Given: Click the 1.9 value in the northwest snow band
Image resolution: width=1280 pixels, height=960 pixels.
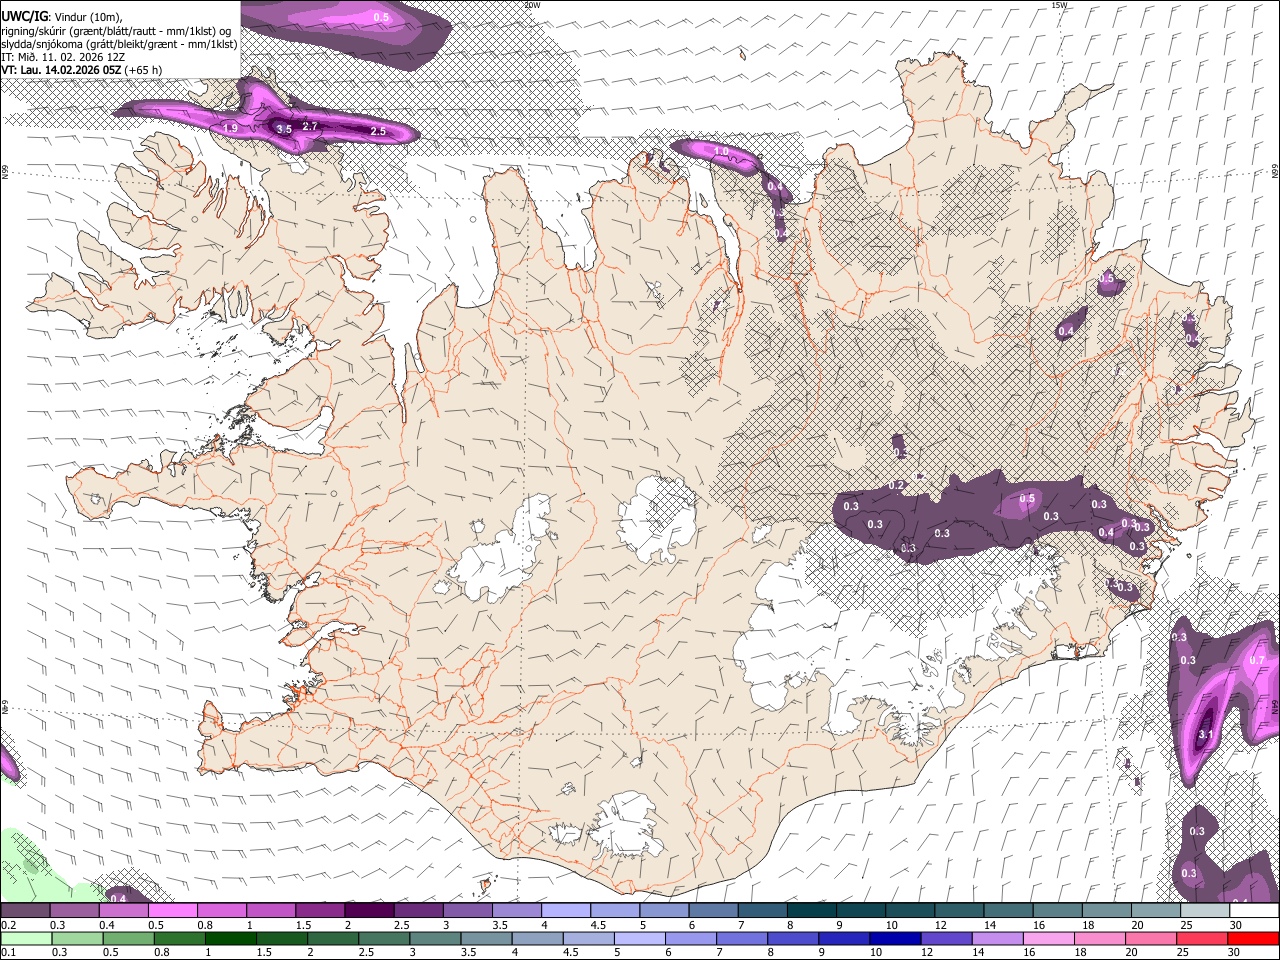Looking at the screenshot, I should click(x=230, y=128).
